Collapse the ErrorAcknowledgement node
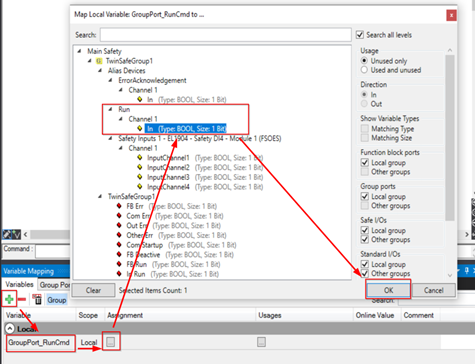475x364 pixels. 110,80
